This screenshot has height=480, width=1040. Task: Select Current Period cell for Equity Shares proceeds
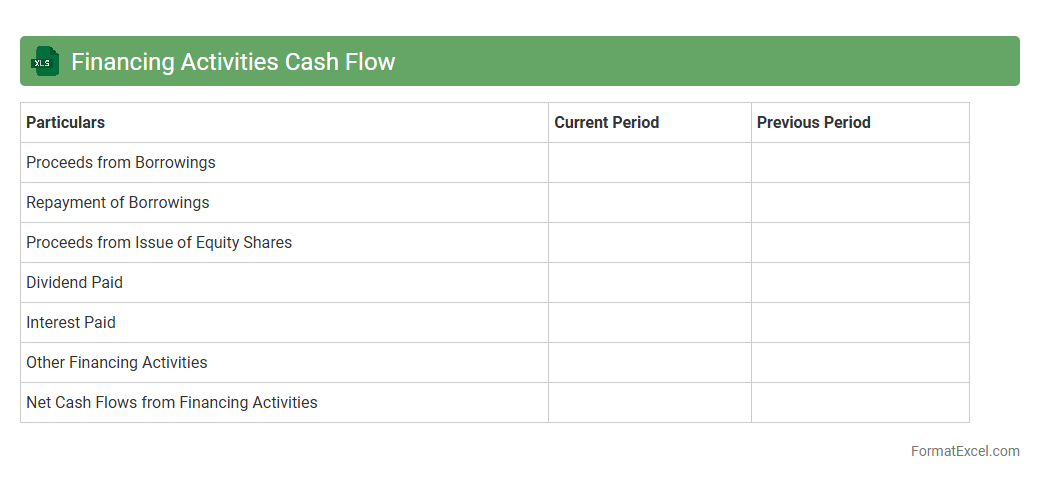pos(650,242)
